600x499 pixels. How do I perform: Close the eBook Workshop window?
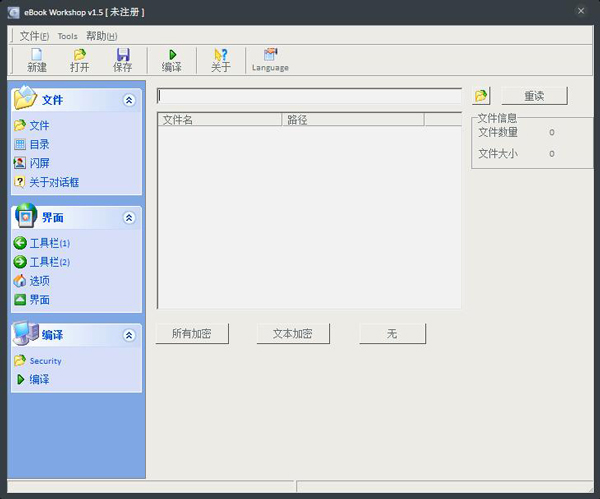click(581, 11)
